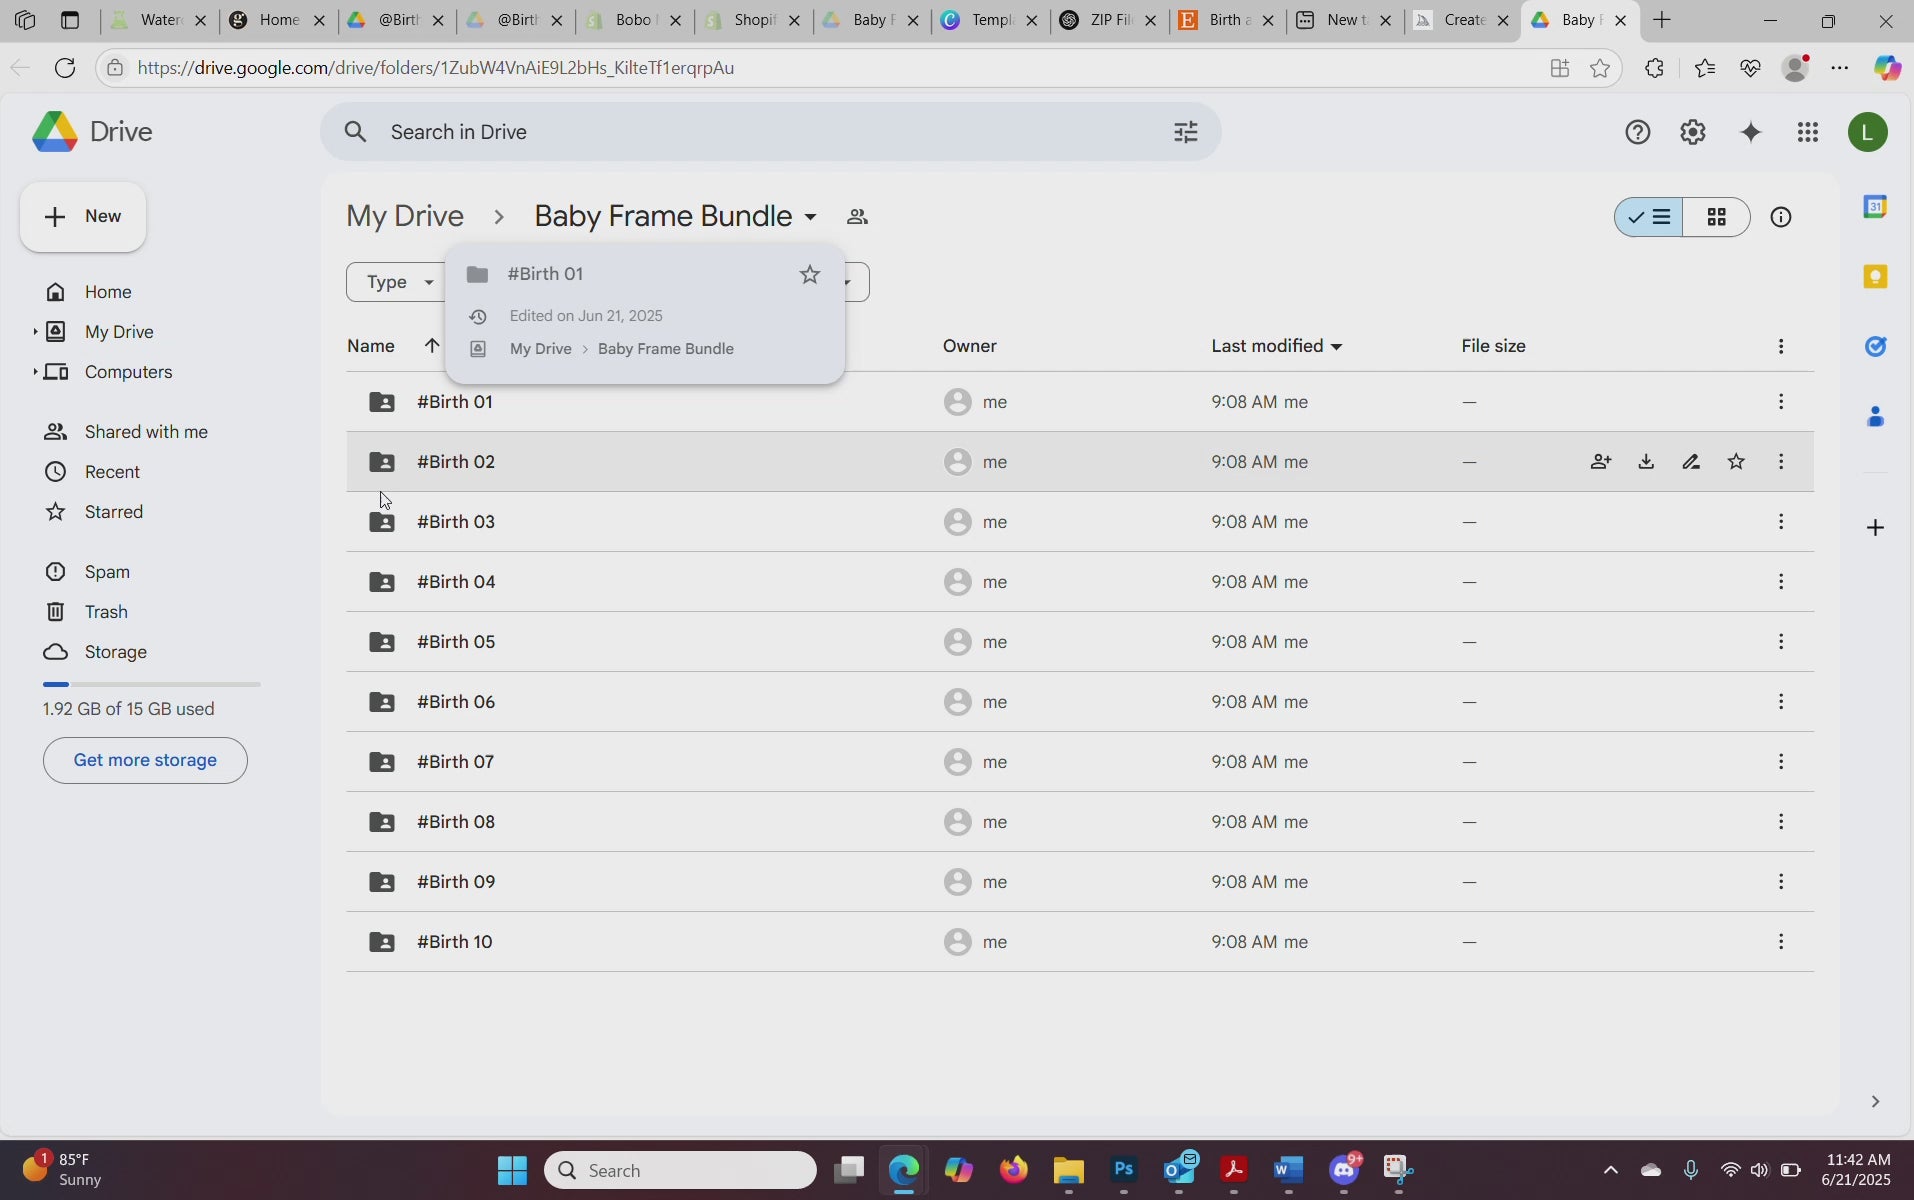Image resolution: width=1914 pixels, height=1200 pixels.
Task: Open browser extensions icon
Action: [x=1654, y=68]
